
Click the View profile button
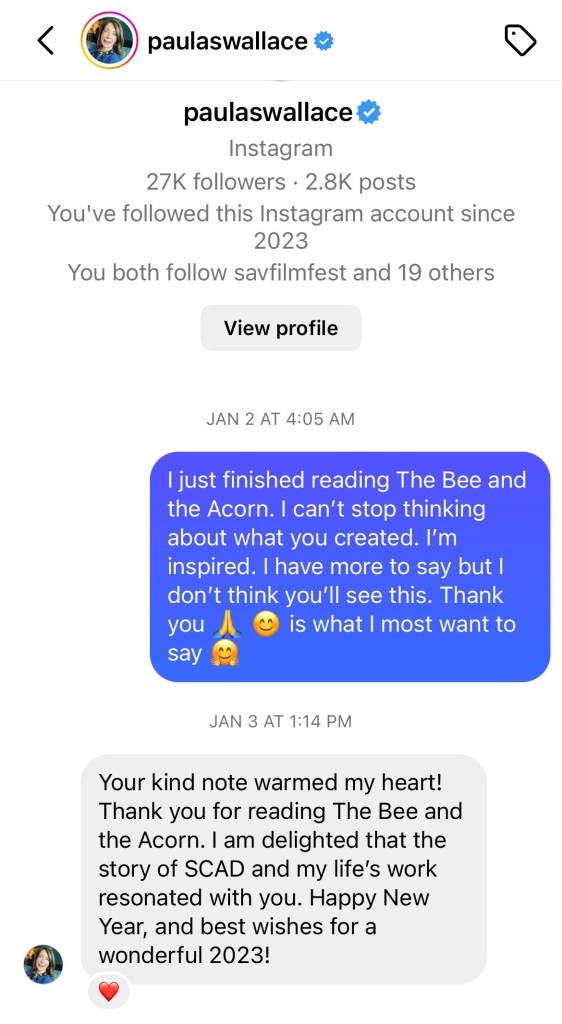(281, 328)
